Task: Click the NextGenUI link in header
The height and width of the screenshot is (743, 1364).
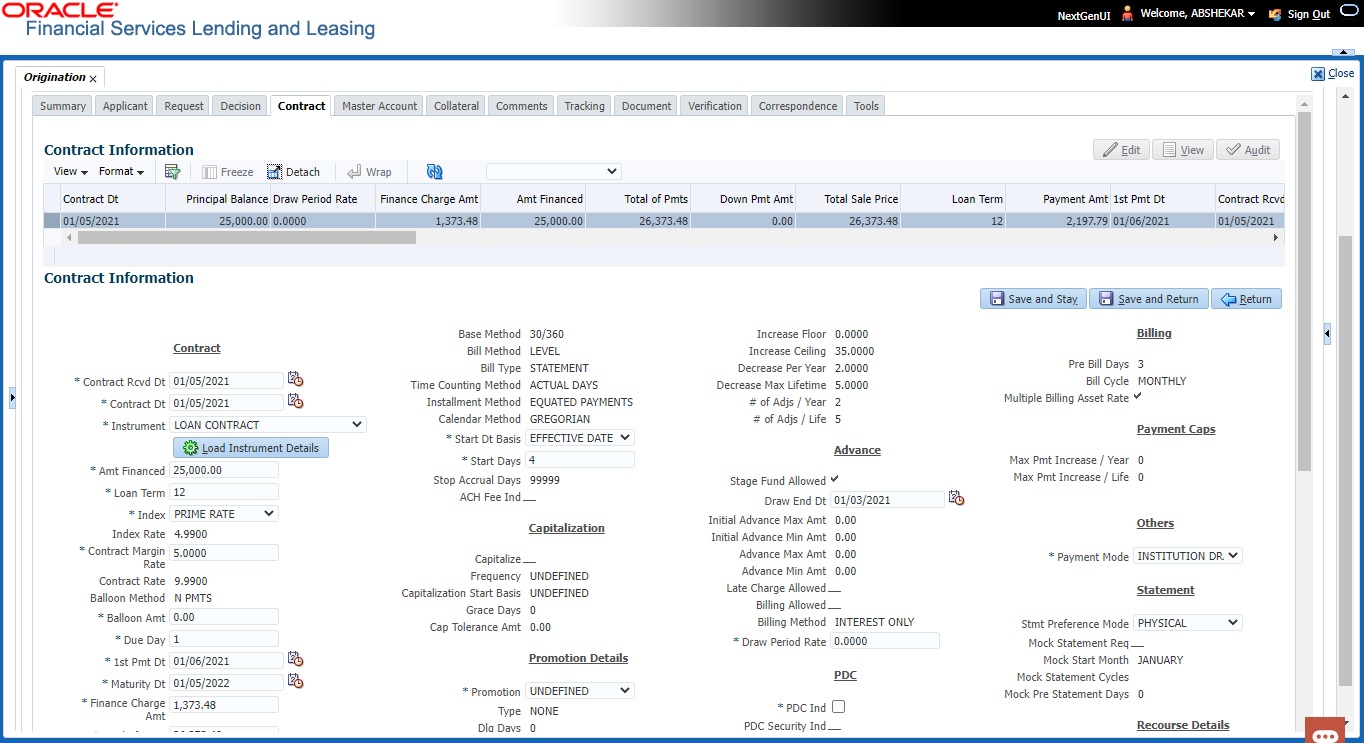Action: pyautogui.click(x=1085, y=15)
